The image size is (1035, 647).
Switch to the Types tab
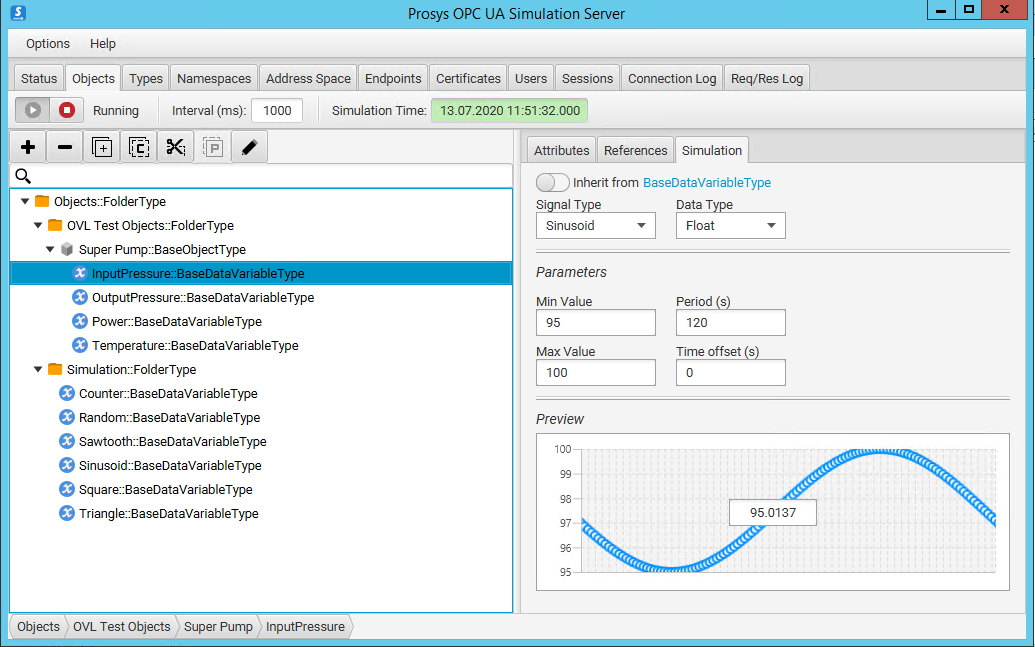click(146, 79)
